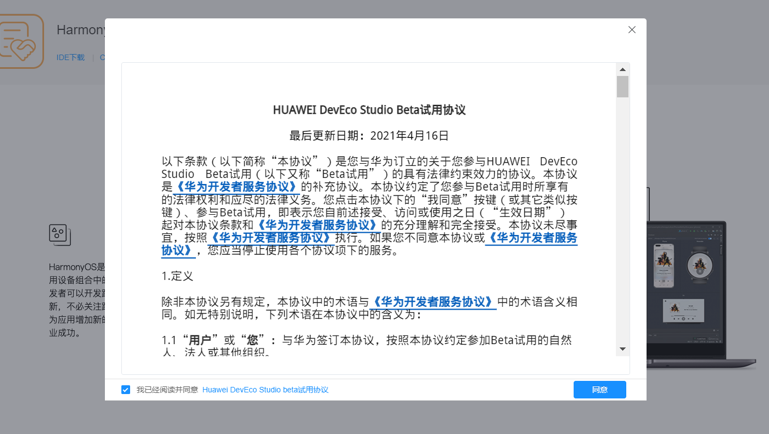Click the HarmonyOS logo icon in background page
The width and height of the screenshot is (769, 434).
(20, 42)
